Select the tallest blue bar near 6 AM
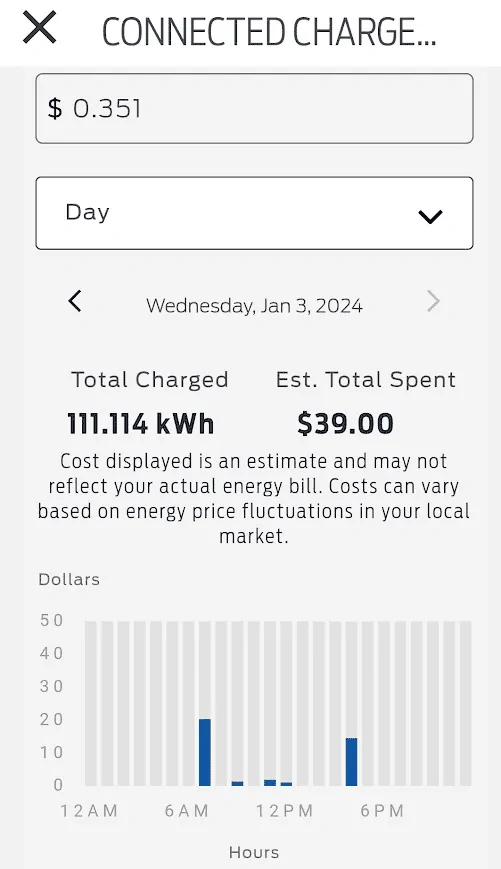 [205, 752]
